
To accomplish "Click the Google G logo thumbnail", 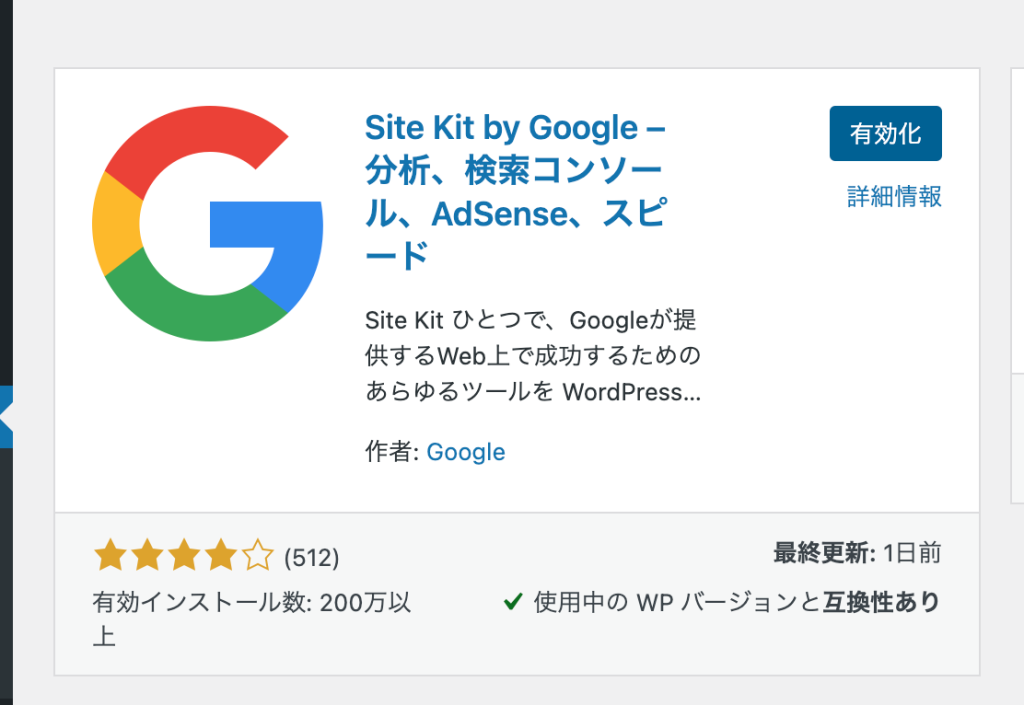I will point(208,223).
